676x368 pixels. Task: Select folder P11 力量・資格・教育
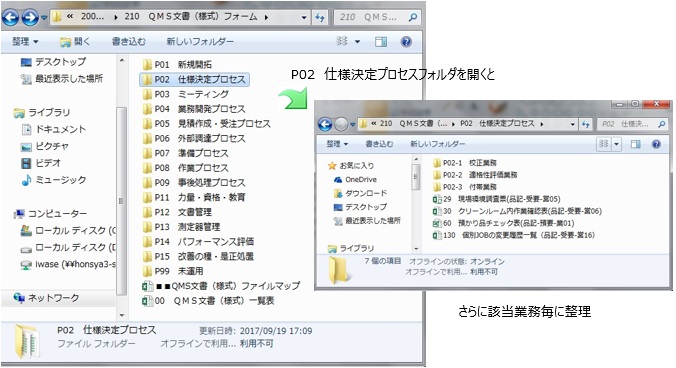pos(194,197)
